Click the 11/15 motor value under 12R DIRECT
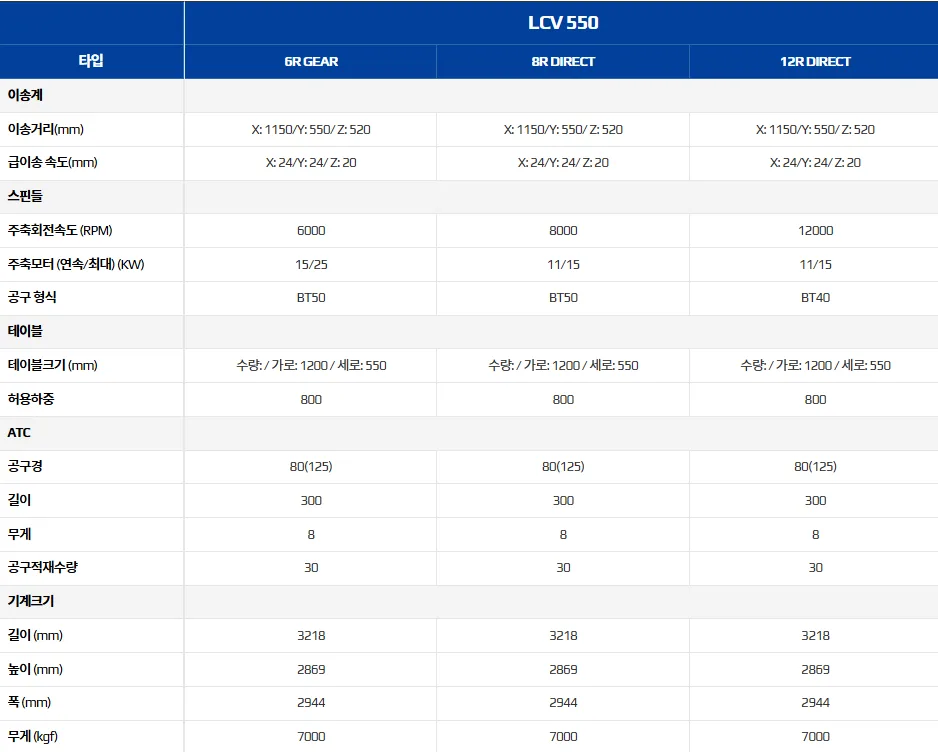 (x=815, y=264)
